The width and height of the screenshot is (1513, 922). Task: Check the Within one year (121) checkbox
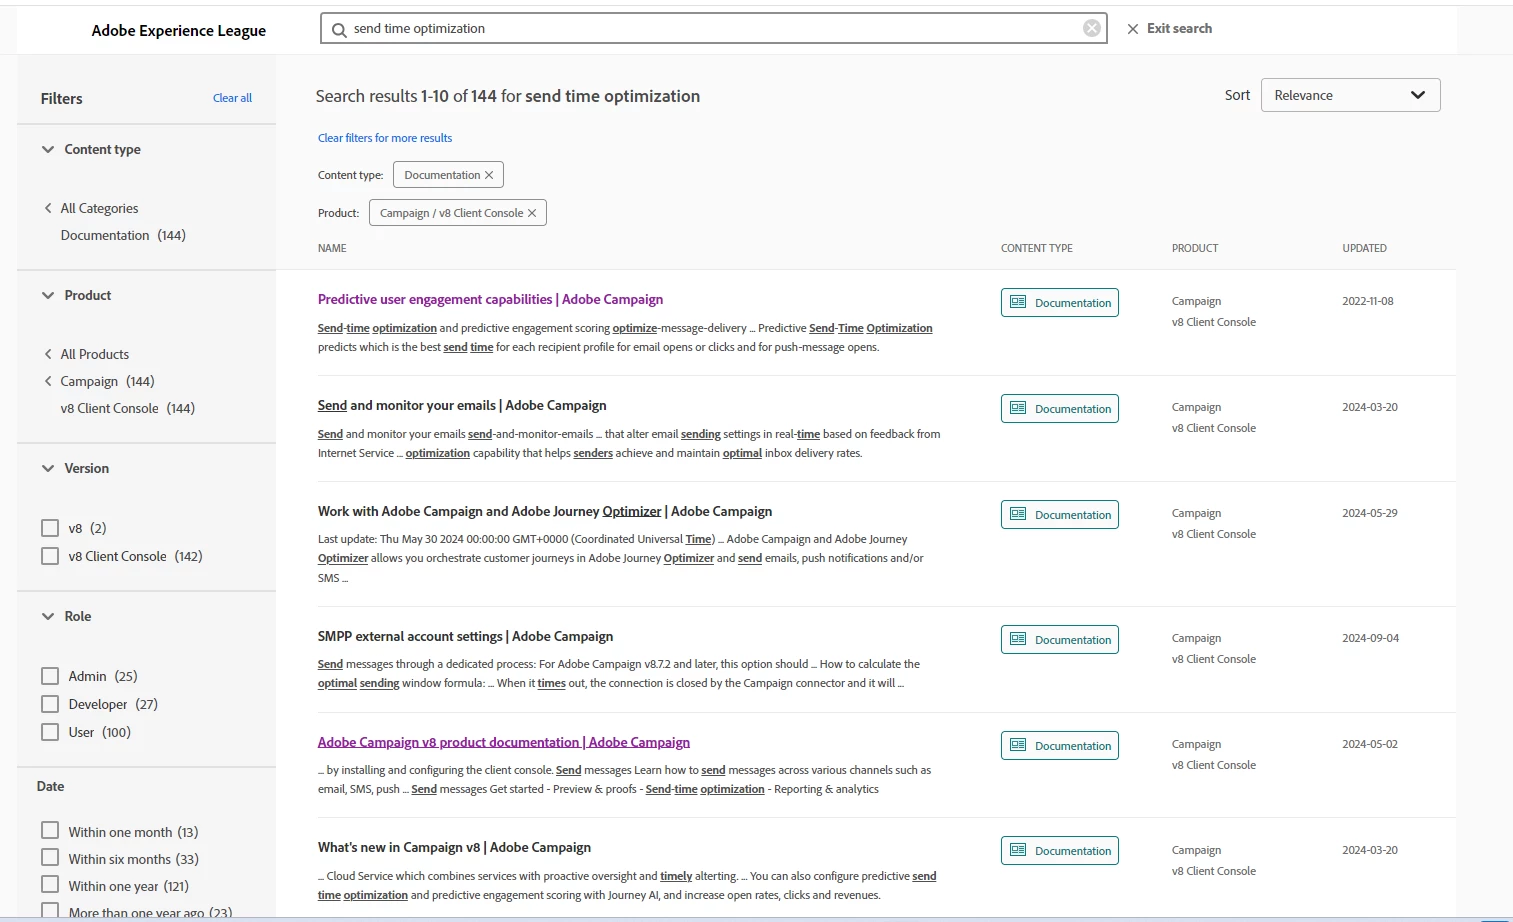50,885
